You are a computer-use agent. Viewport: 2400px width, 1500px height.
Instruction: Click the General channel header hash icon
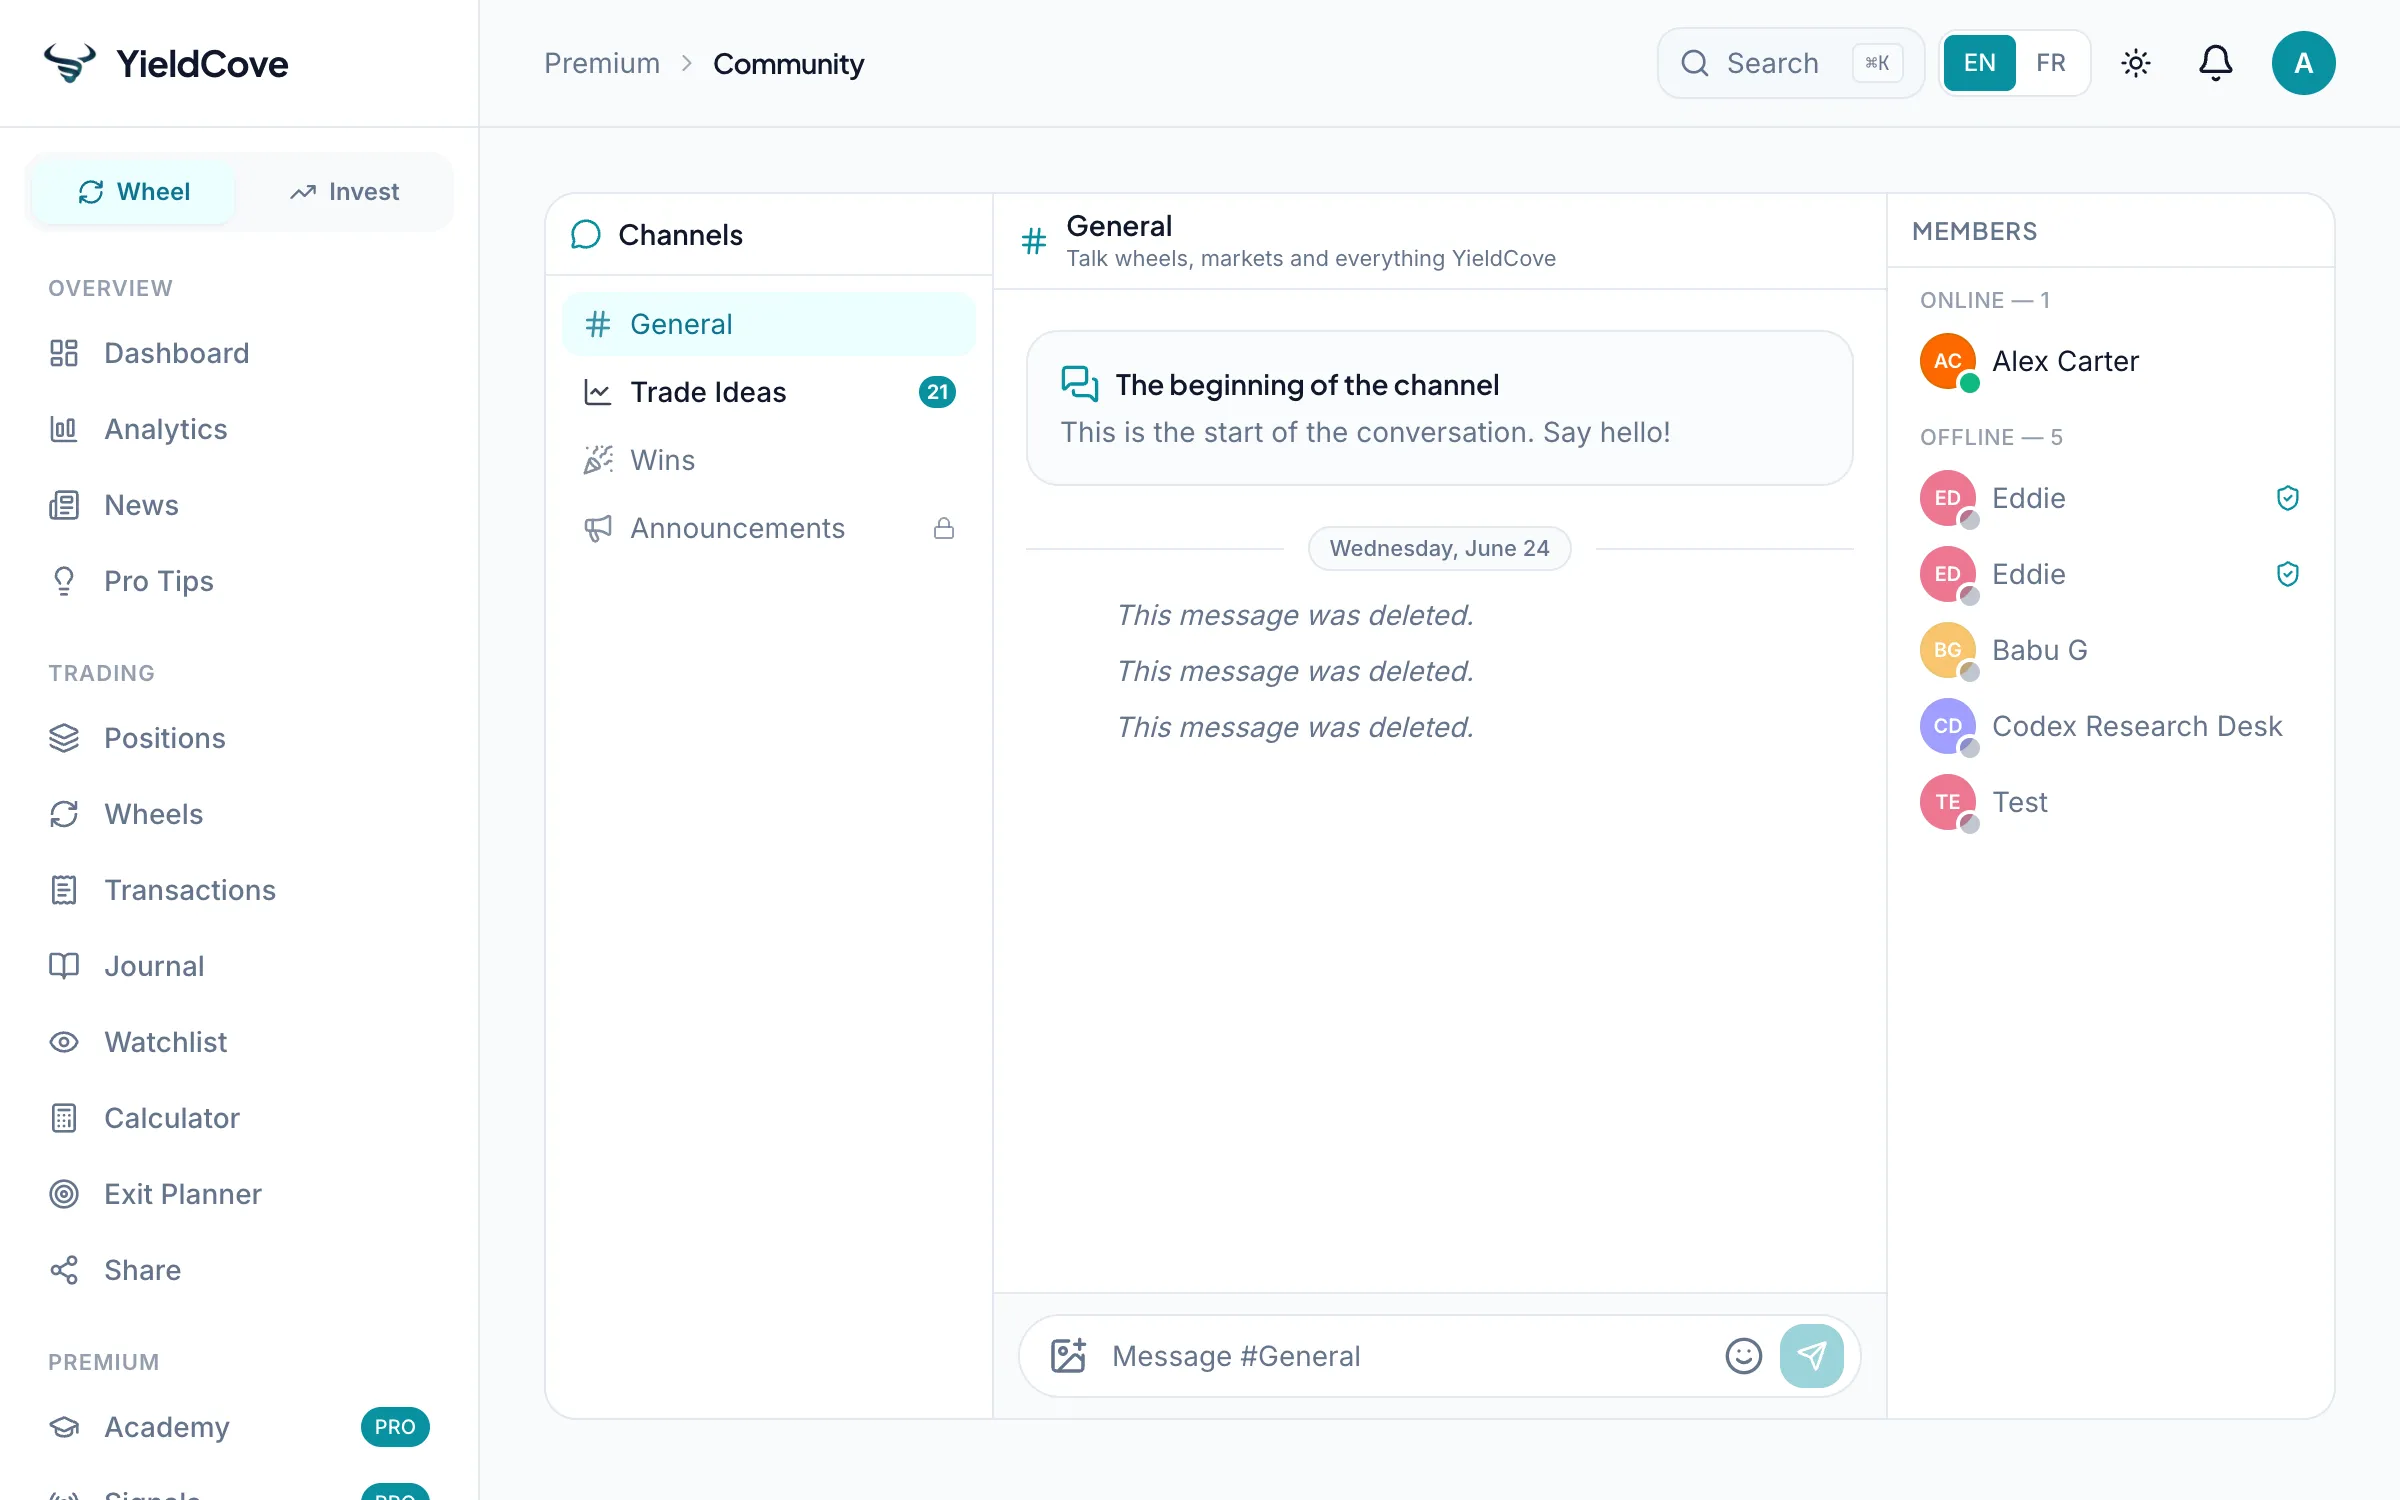pyautogui.click(x=1034, y=241)
